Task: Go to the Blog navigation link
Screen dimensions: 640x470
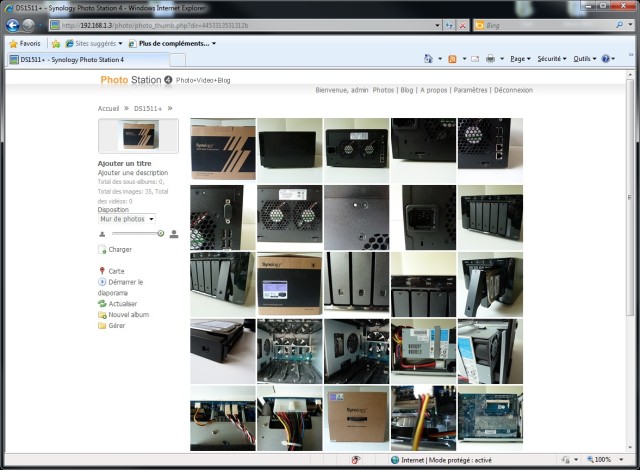Action: [x=407, y=90]
